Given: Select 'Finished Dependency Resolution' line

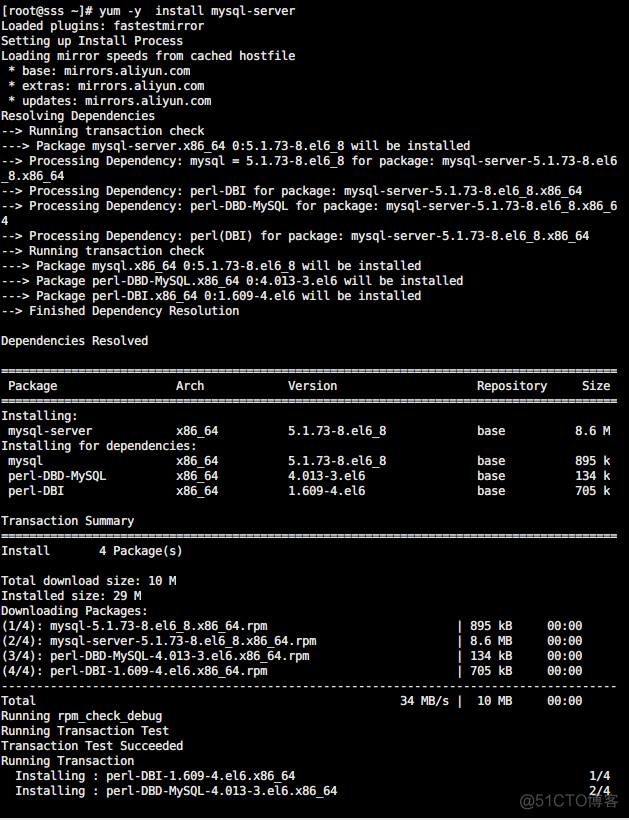Looking at the screenshot, I should [x=120, y=311].
